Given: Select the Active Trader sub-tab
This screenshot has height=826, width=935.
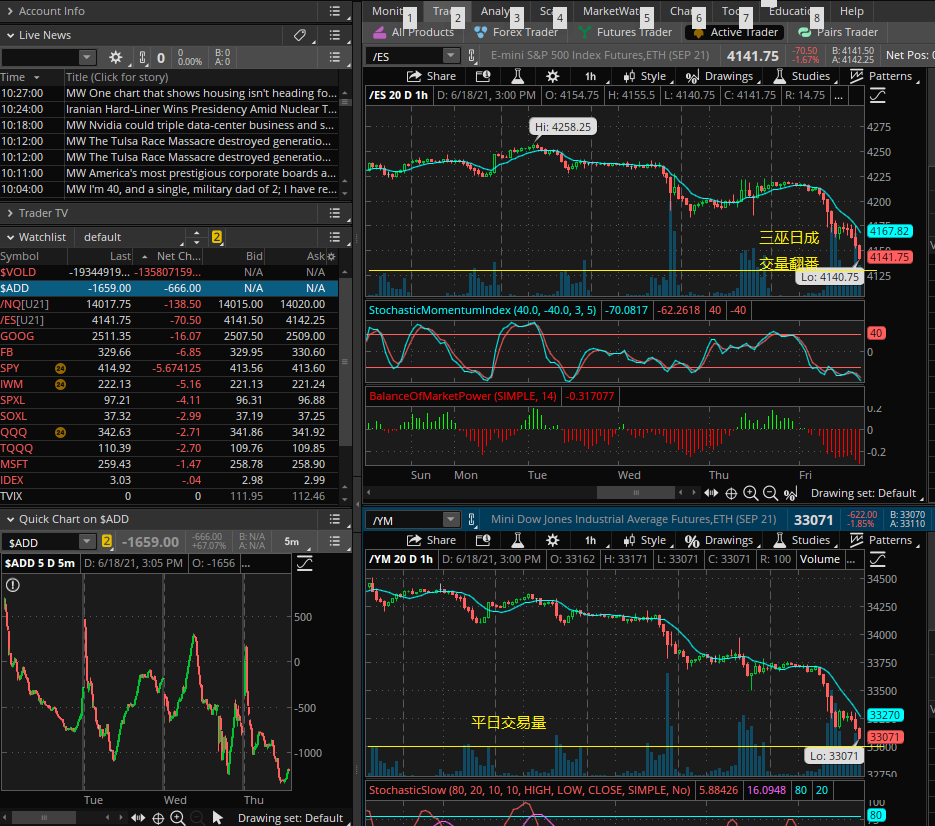Looking at the screenshot, I should (x=735, y=32).
